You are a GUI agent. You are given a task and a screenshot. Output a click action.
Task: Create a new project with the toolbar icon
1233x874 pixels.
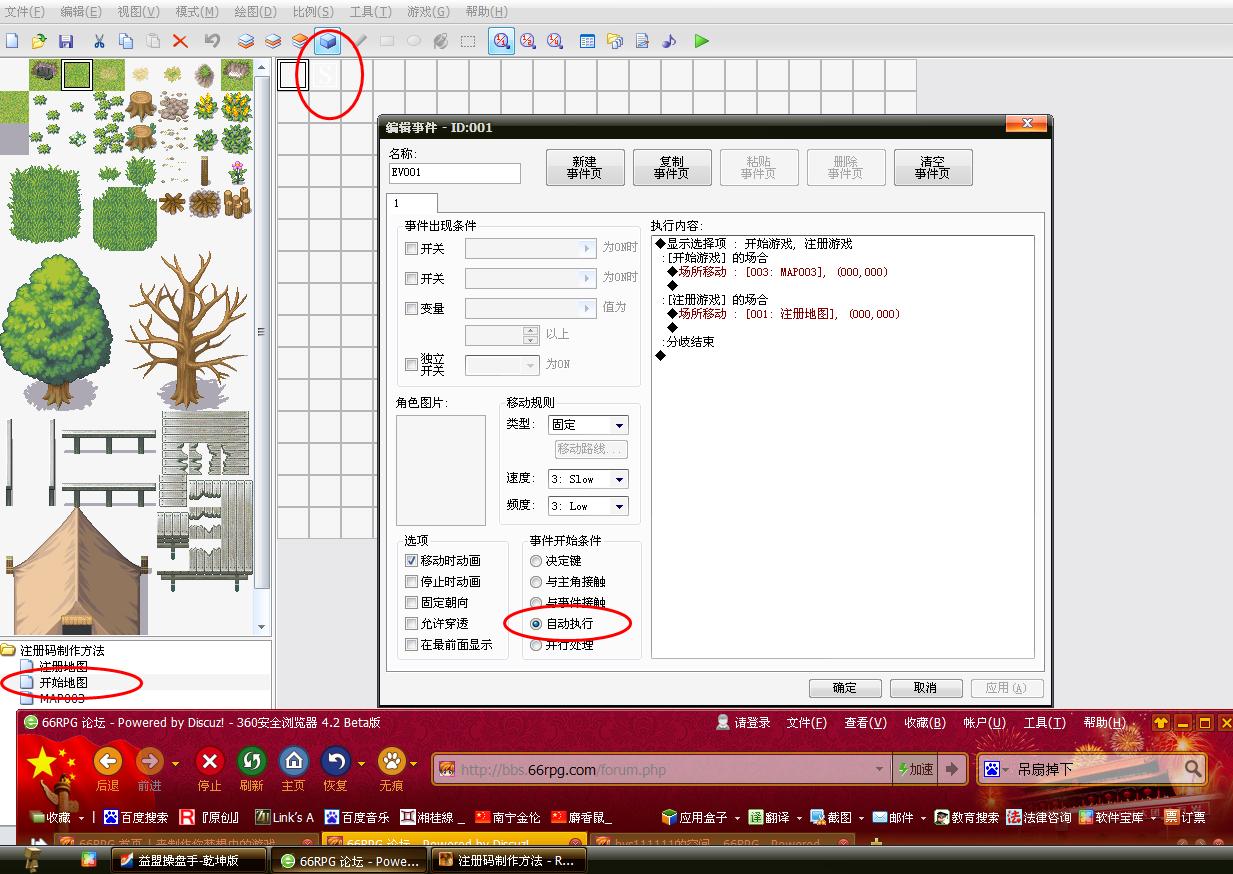(12, 41)
